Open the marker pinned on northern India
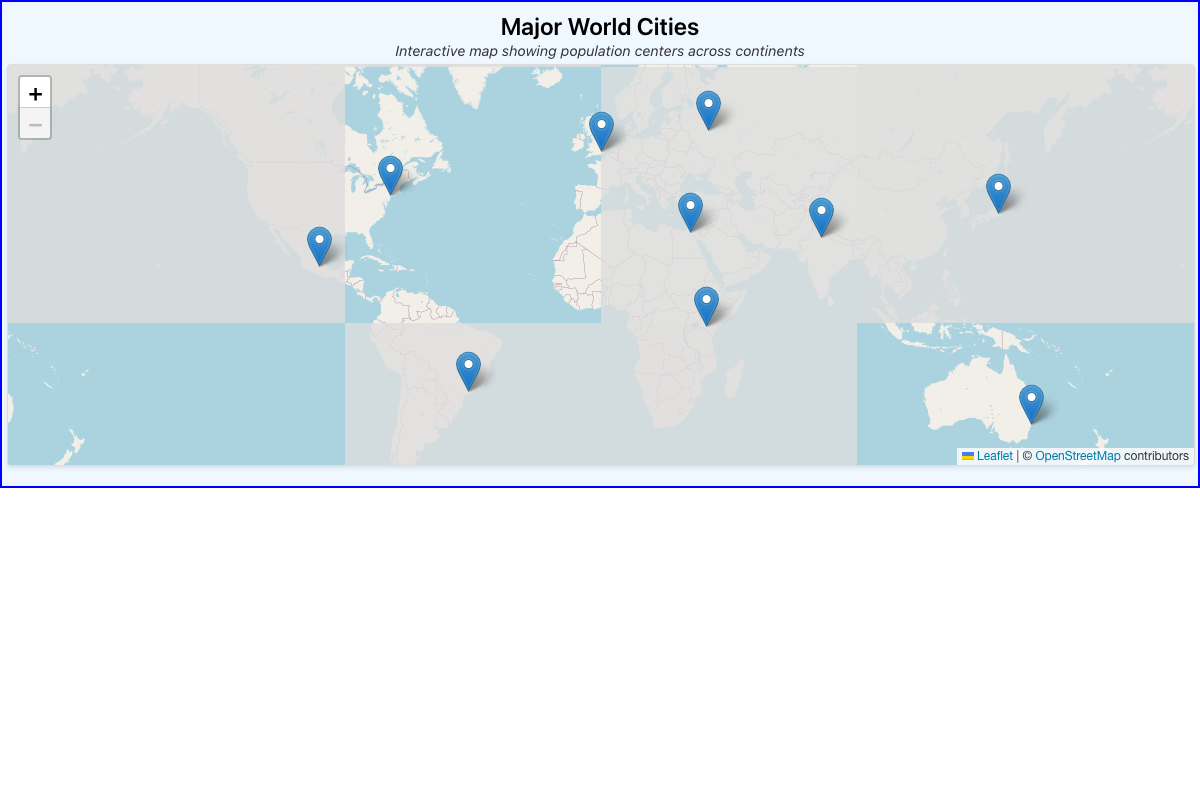This screenshot has height=800, width=1200. point(821,216)
